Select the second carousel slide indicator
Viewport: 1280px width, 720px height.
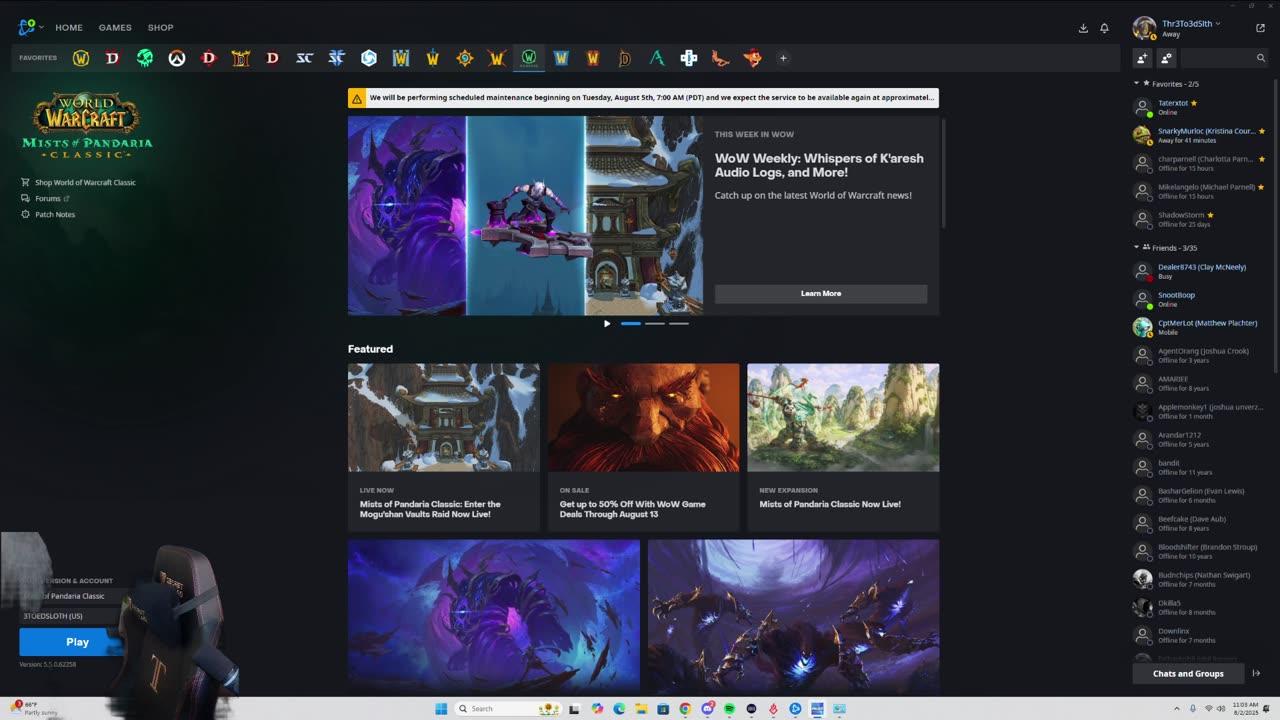pos(655,323)
